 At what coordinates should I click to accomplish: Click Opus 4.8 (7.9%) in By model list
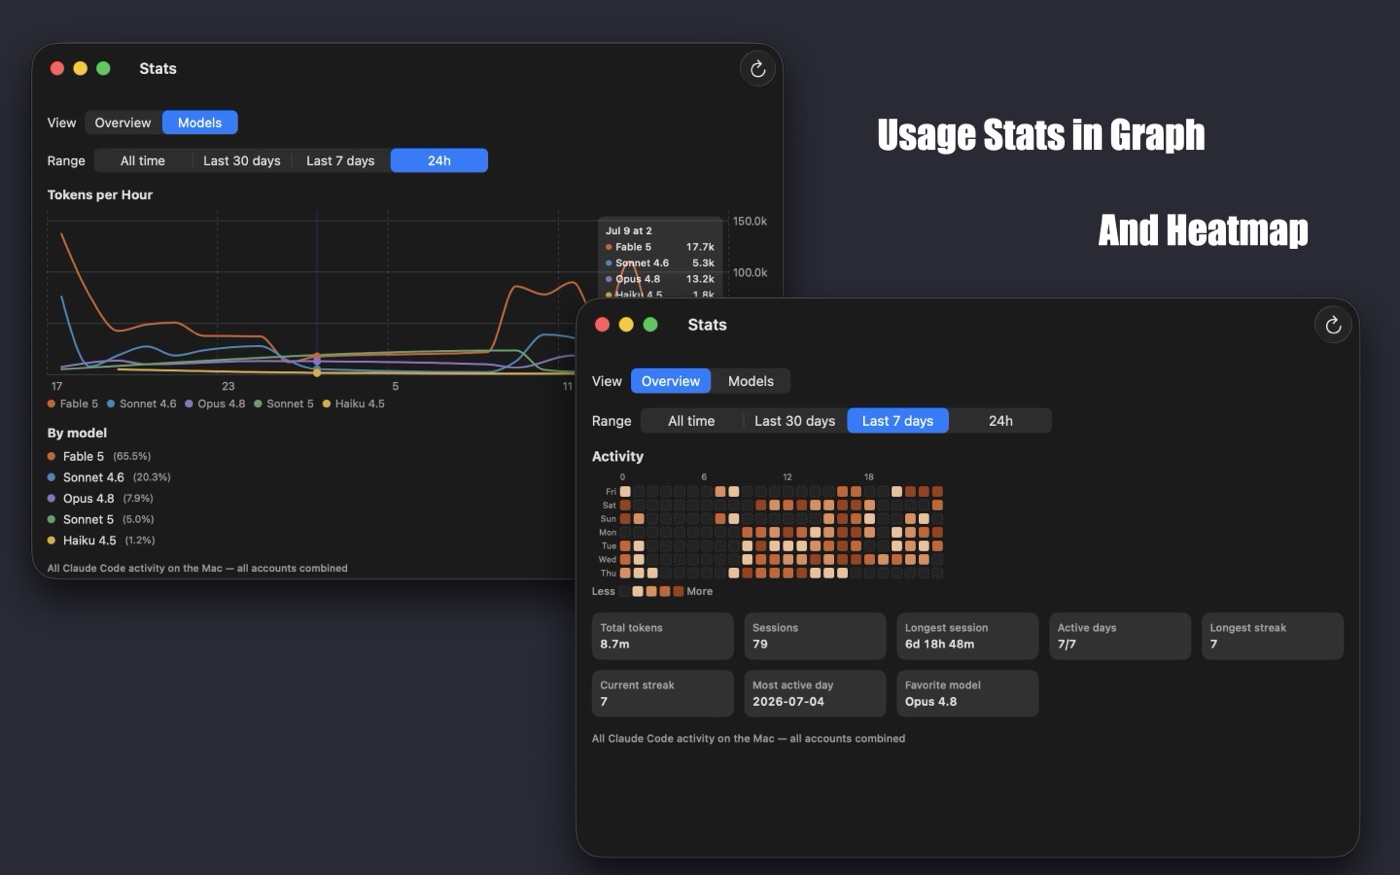[100, 498]
